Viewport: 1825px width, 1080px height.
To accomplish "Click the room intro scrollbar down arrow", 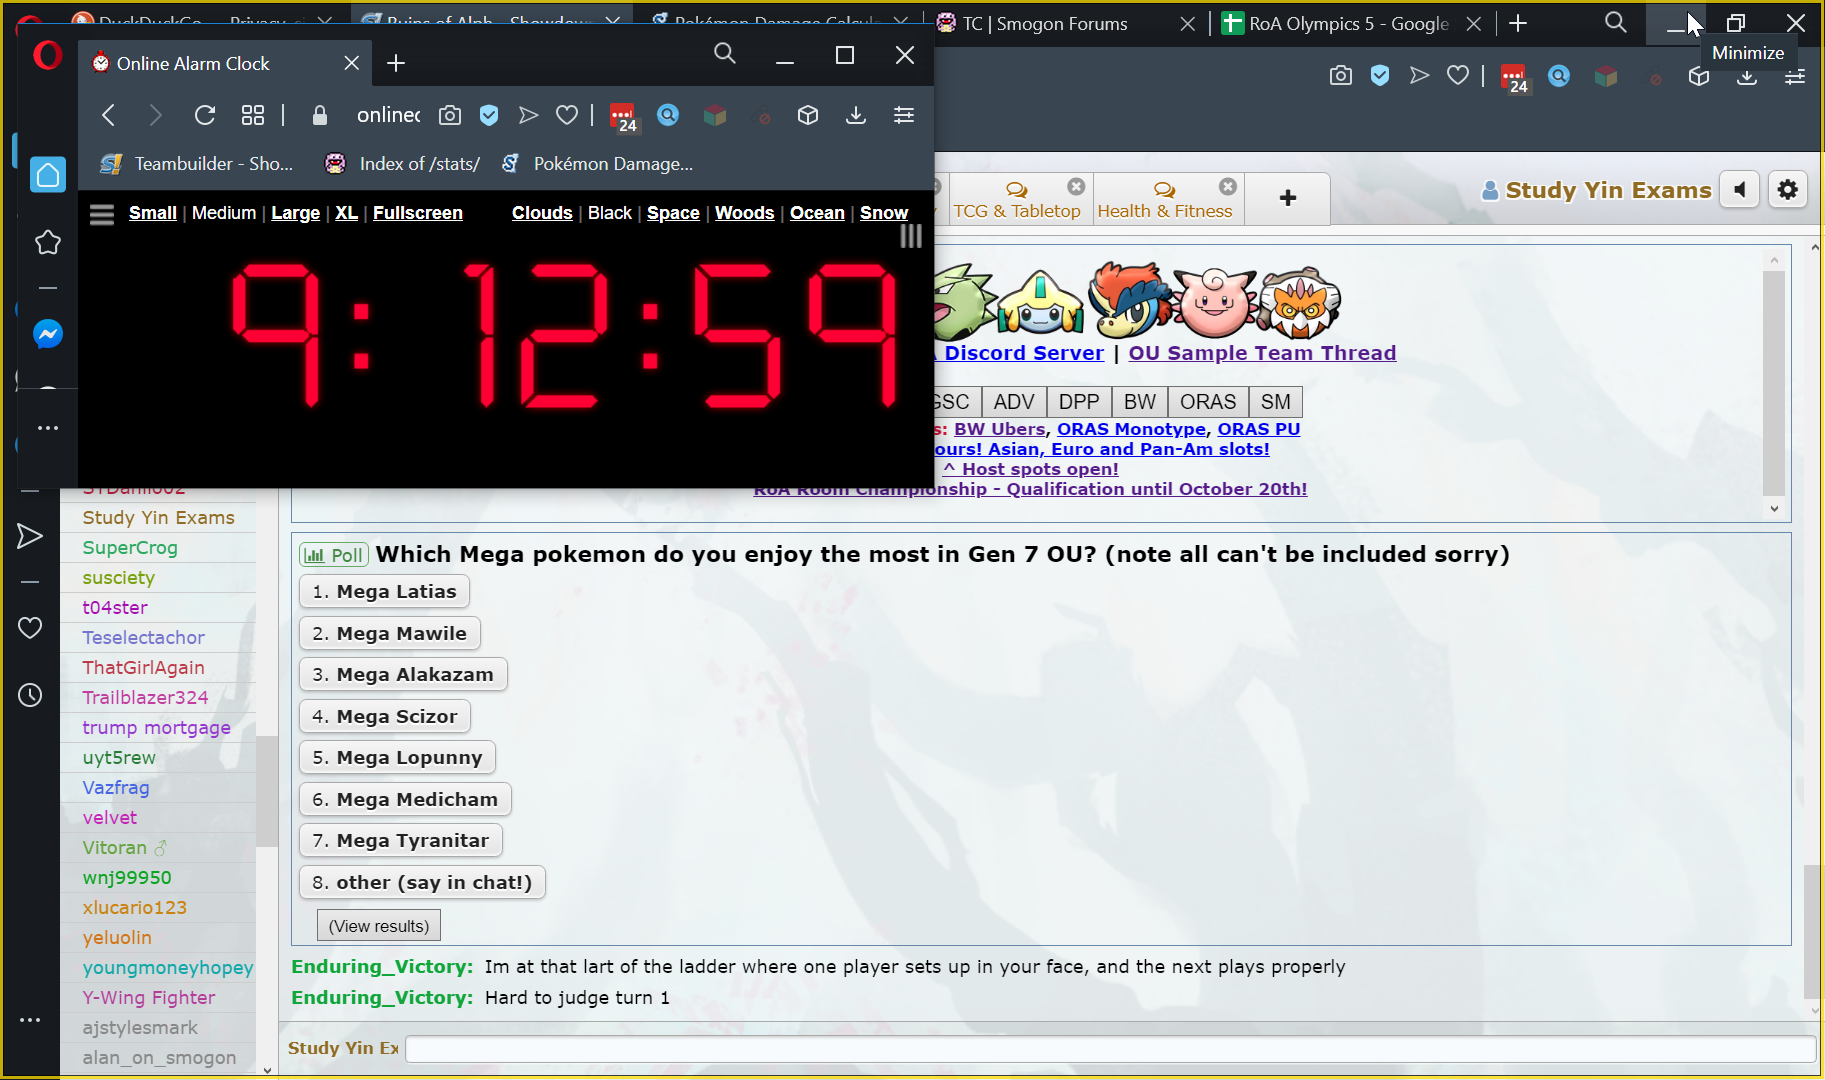I will (x=1774, y=509).
